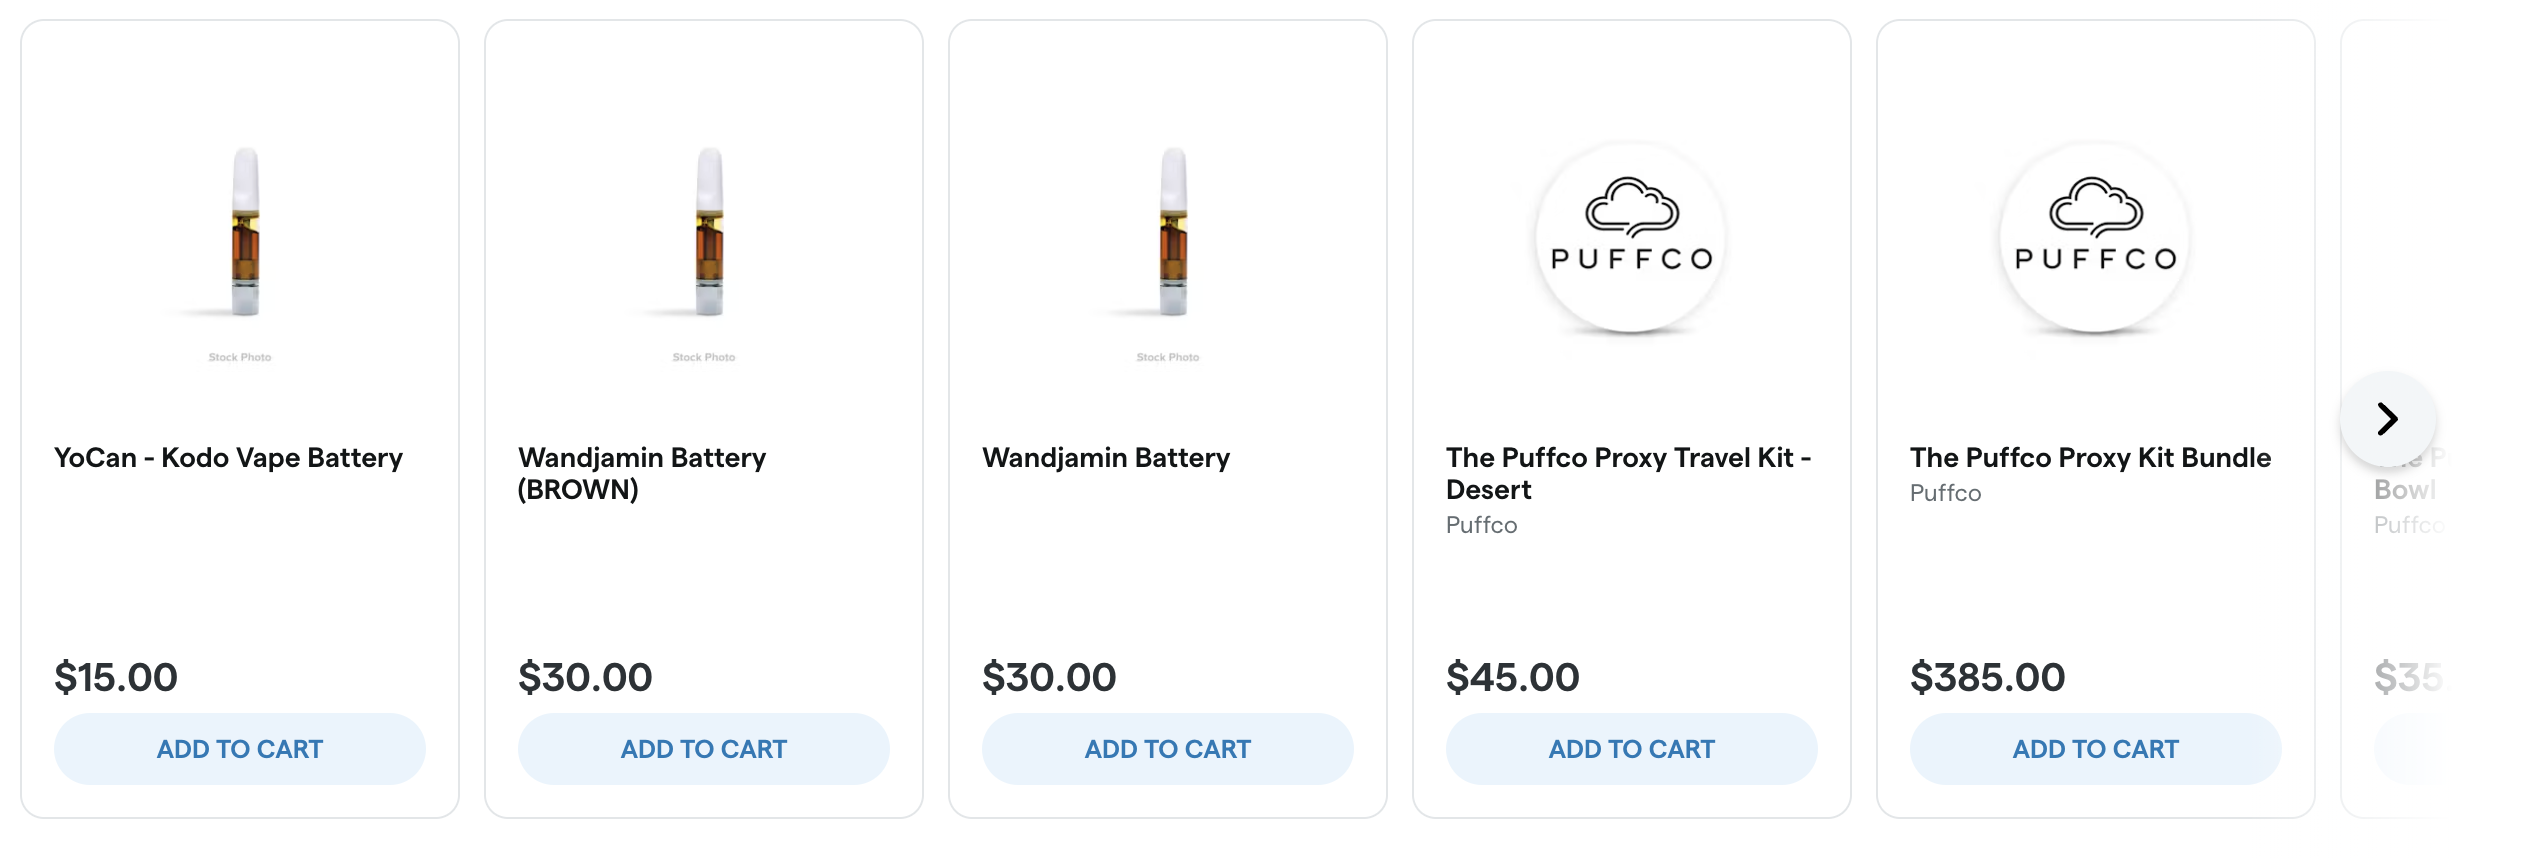
Task: Add Wandjamin Battery (BROWN) to cart
Action: click(x=704, y=749)
